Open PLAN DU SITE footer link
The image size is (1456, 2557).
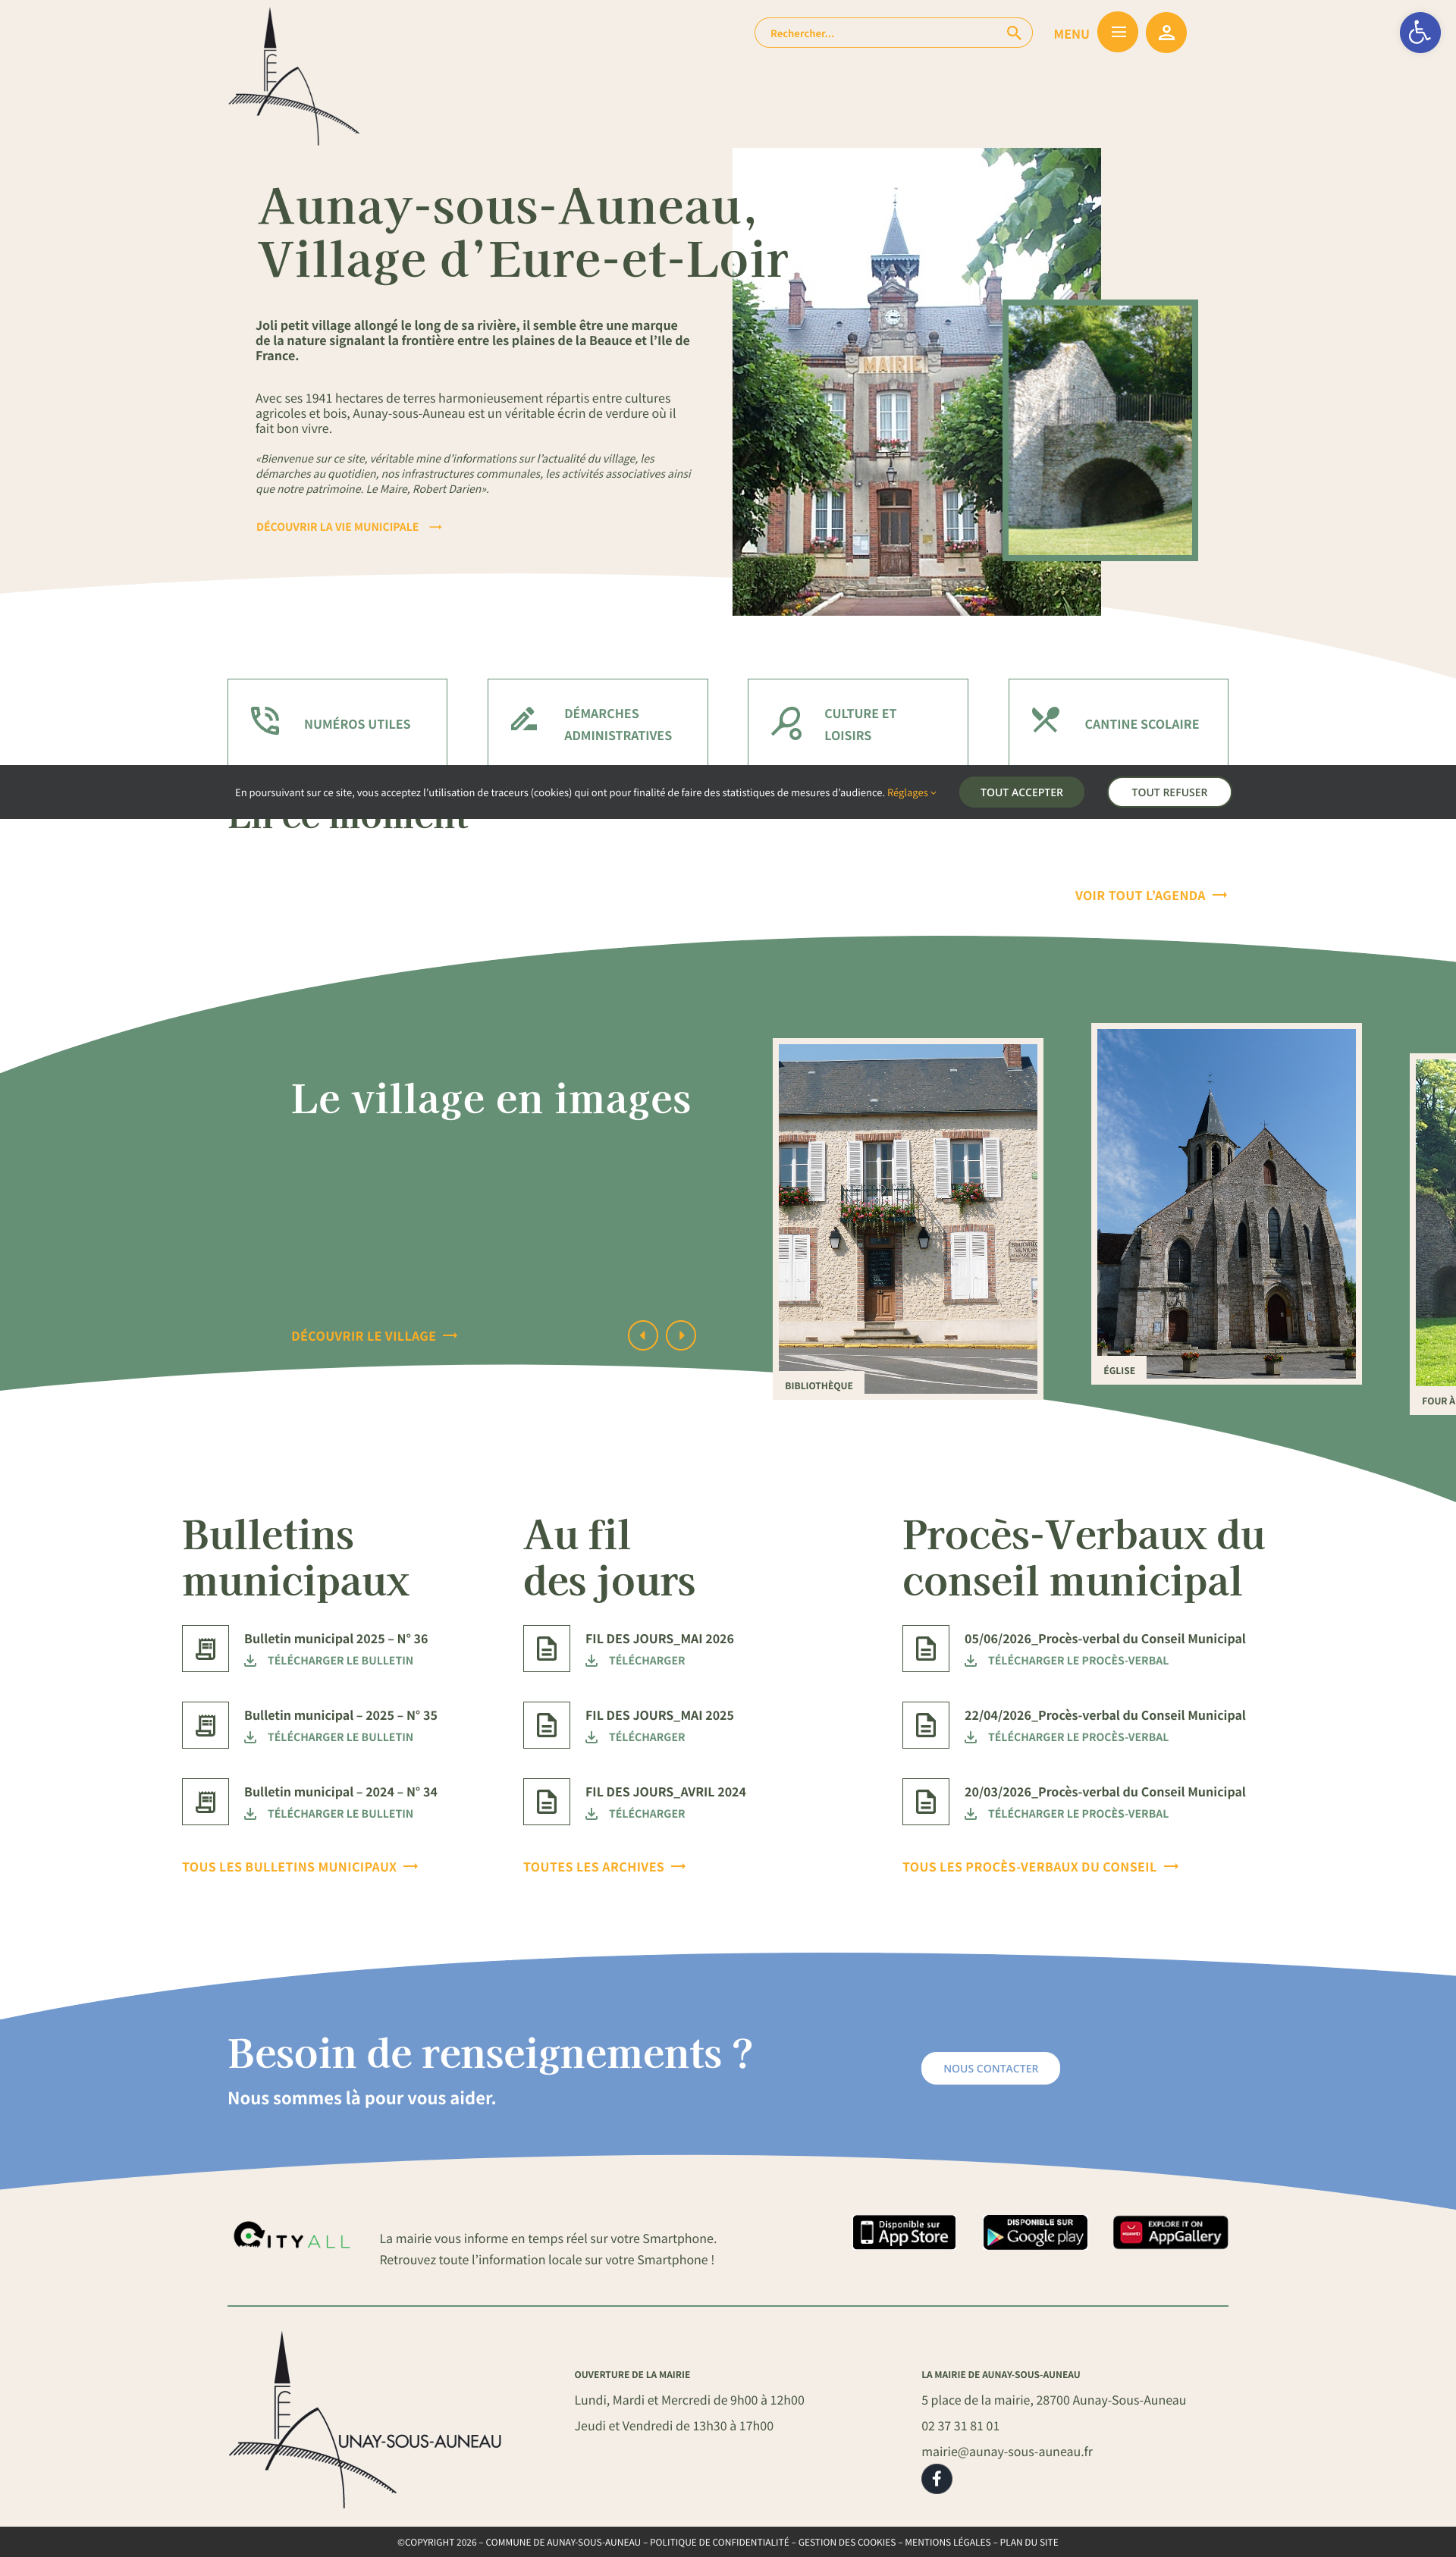(1029, 2542)
